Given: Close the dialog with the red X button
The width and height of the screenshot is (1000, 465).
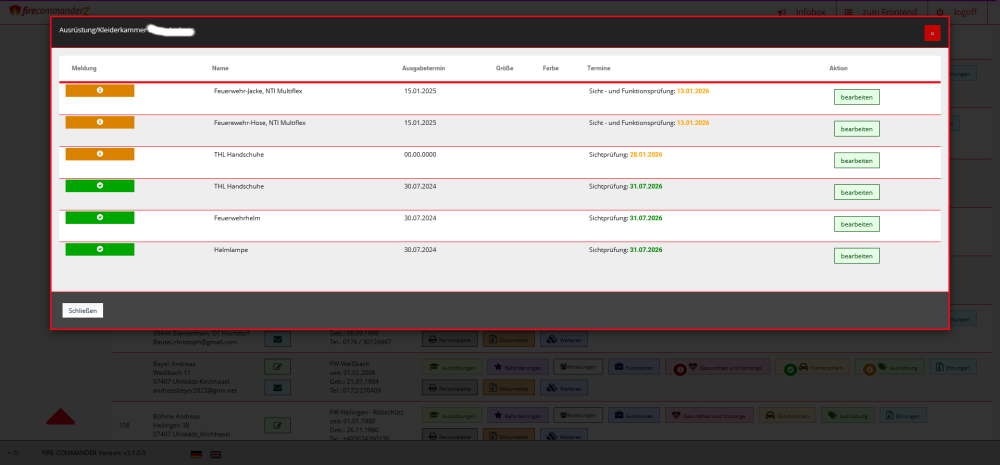Looking at the screenshot, I should click(932, 33).
